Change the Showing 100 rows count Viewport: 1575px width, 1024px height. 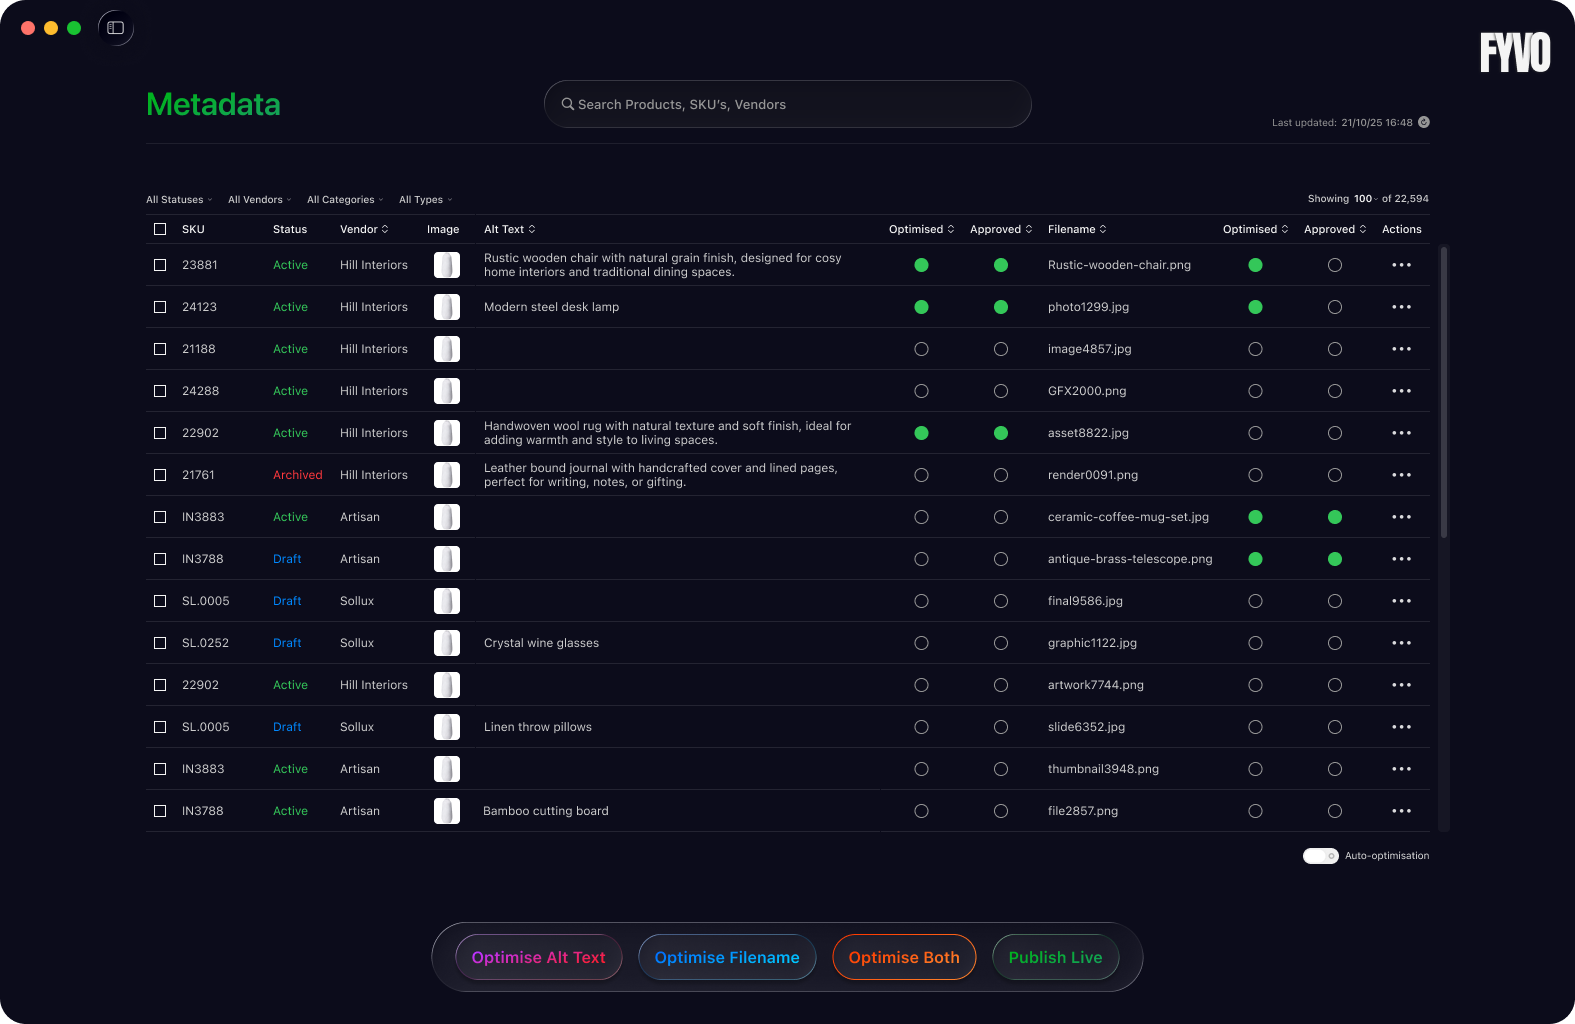1365,199
